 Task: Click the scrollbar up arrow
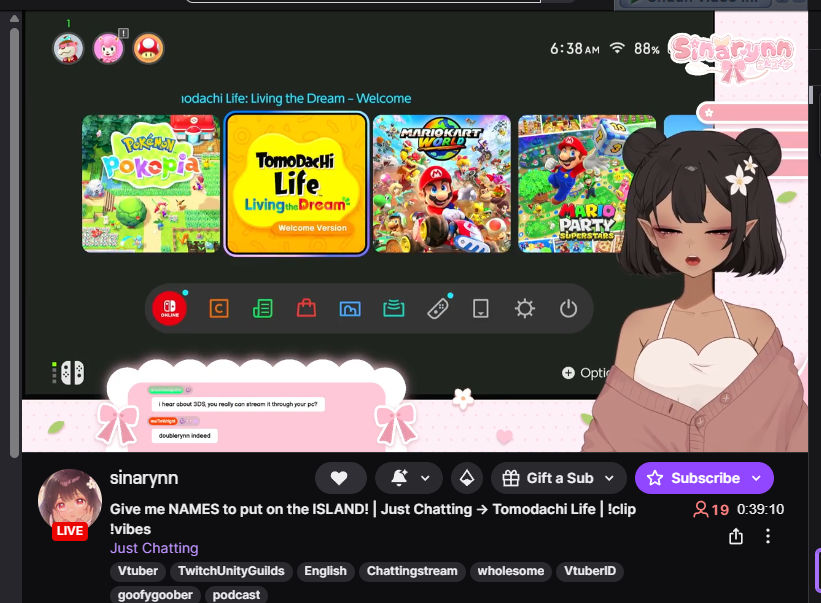[x=14, y=18]
